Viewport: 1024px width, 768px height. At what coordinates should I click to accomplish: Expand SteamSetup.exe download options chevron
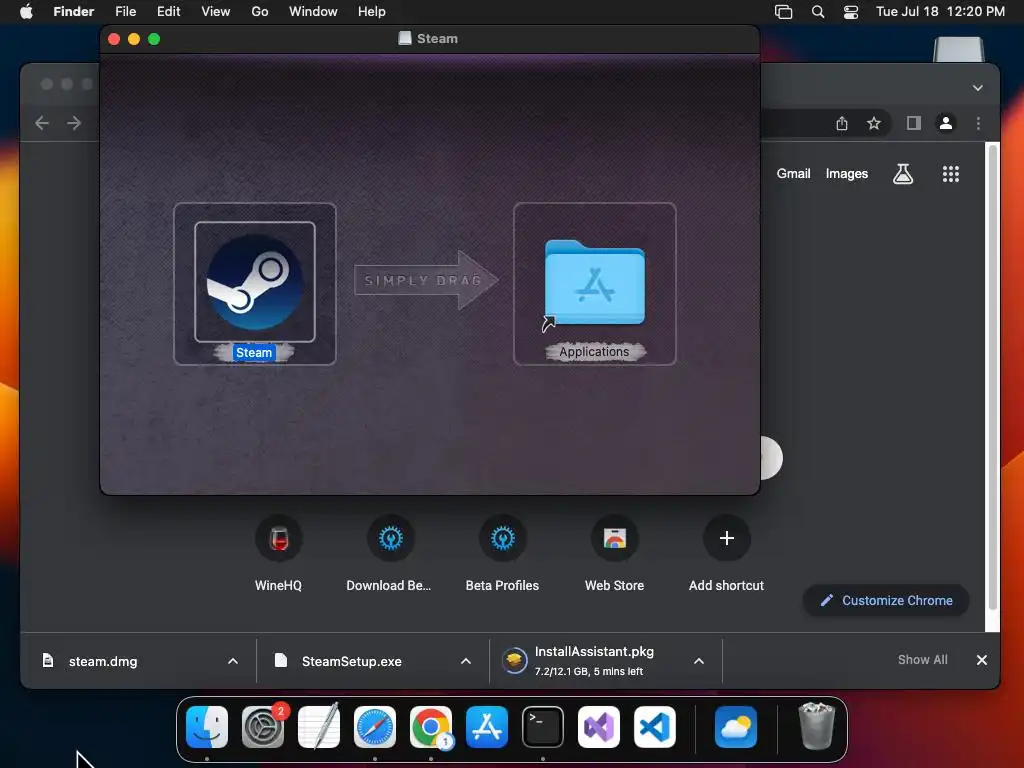[466, 661]
